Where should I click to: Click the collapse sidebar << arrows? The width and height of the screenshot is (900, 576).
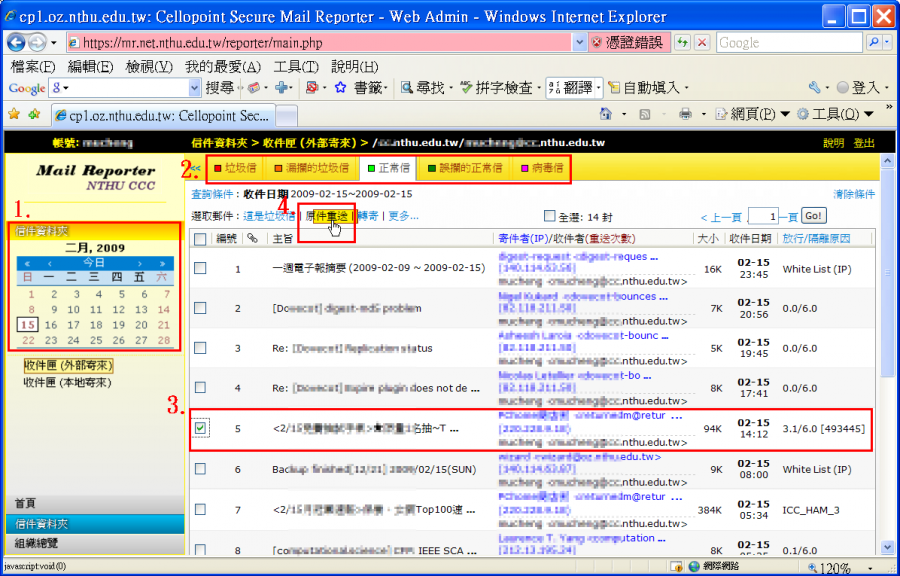pos(196,167)
